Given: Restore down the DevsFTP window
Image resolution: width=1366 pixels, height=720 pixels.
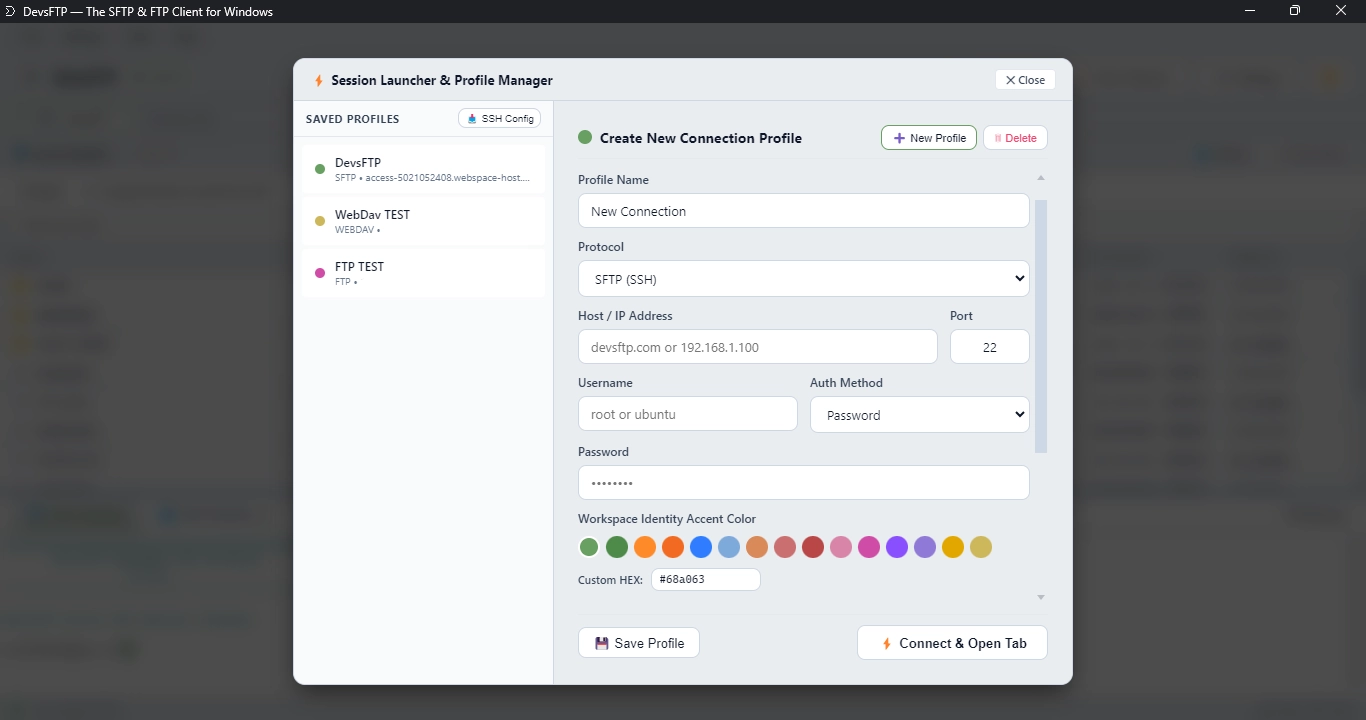Looking at the screenshot, I should tap(1295, 11).
